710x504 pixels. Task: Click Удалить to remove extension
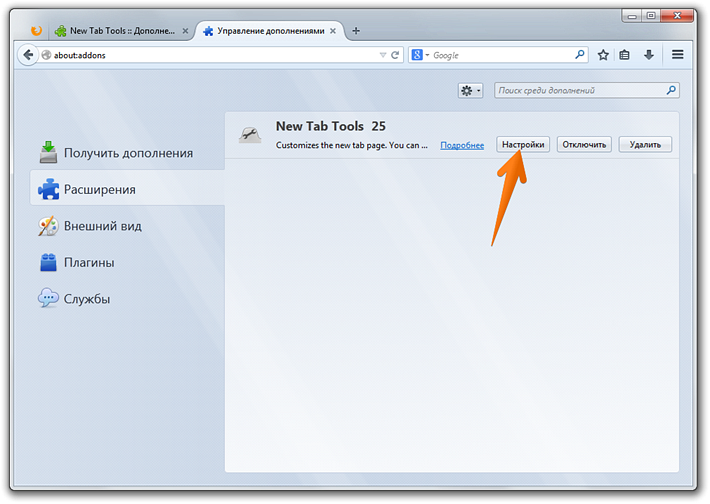pyautogui.click(x=645, y=144)
